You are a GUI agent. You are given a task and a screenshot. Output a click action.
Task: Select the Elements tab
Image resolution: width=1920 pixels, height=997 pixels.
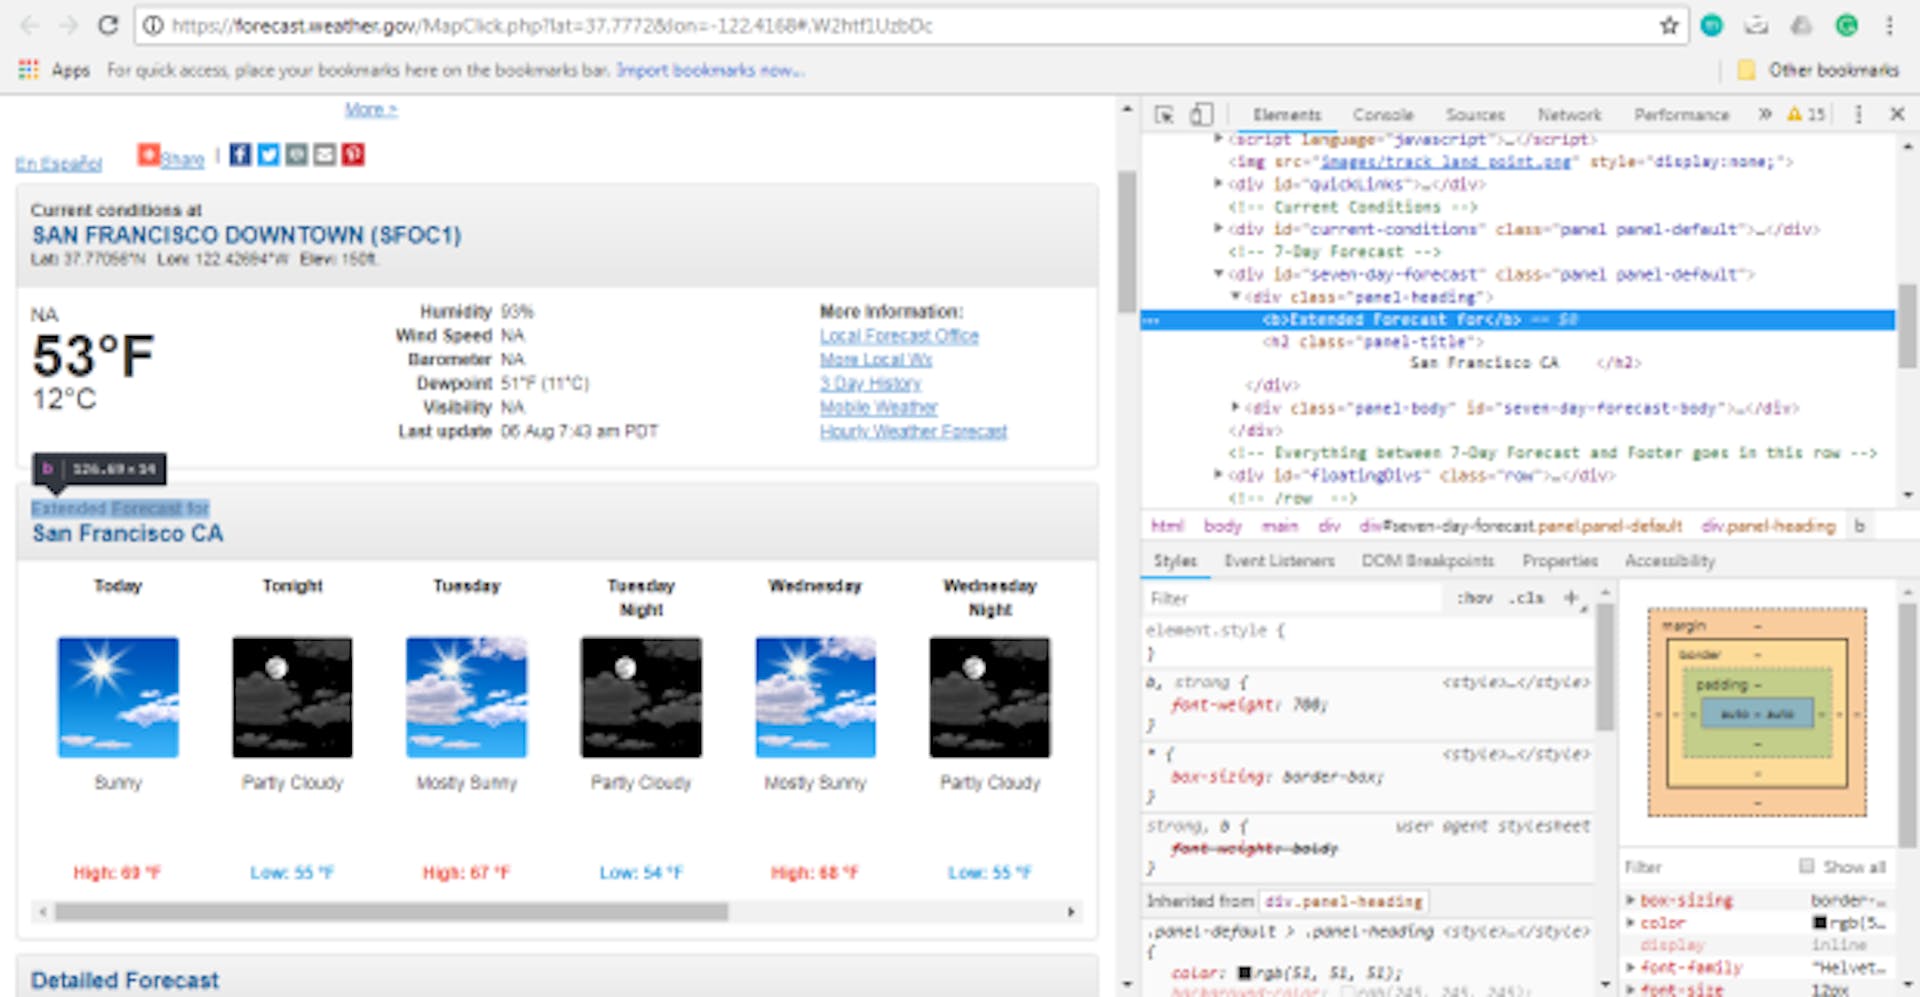coord(1287,115)
